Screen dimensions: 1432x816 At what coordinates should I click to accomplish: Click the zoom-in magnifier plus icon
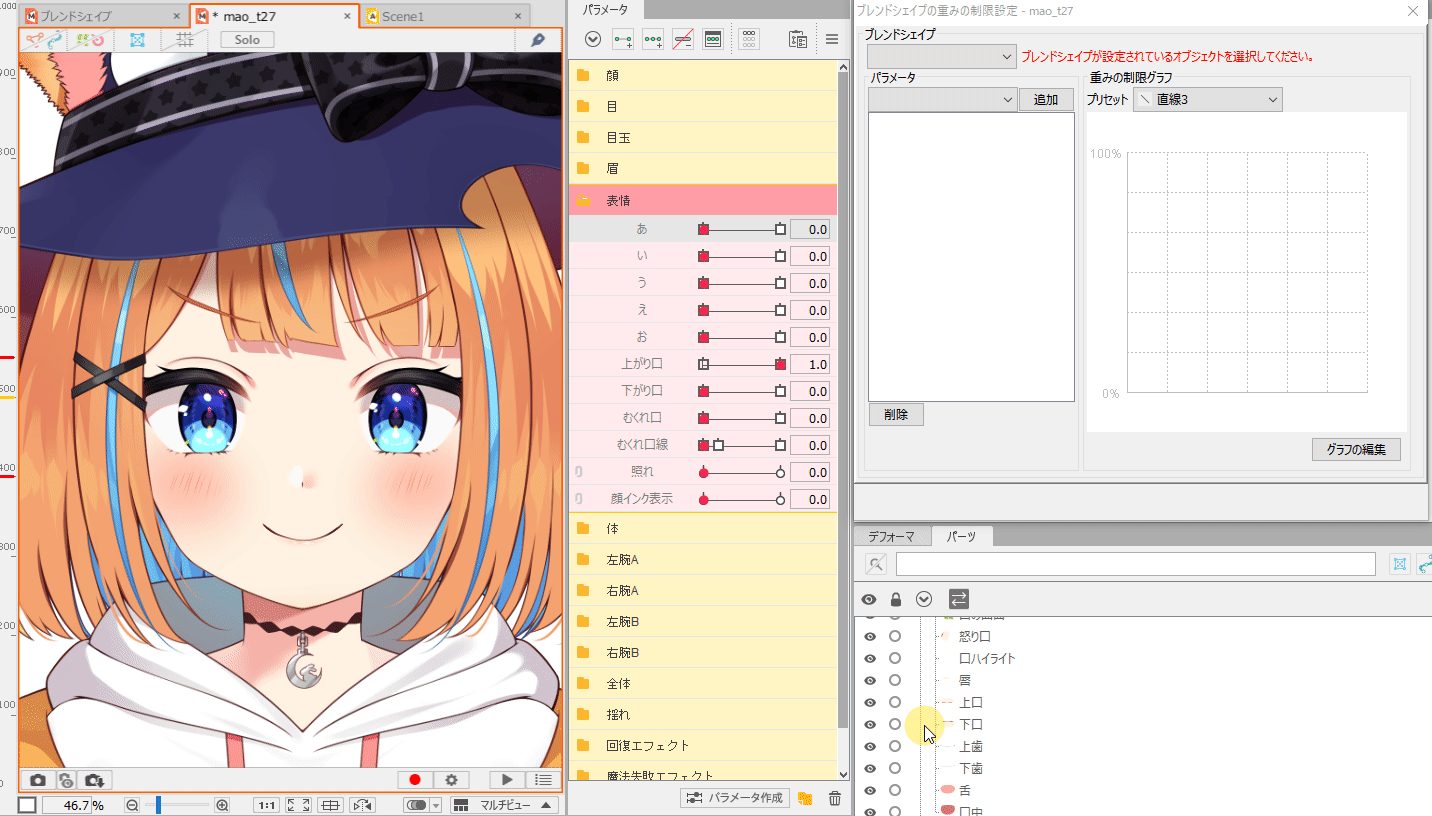click(x=222, y=805)
